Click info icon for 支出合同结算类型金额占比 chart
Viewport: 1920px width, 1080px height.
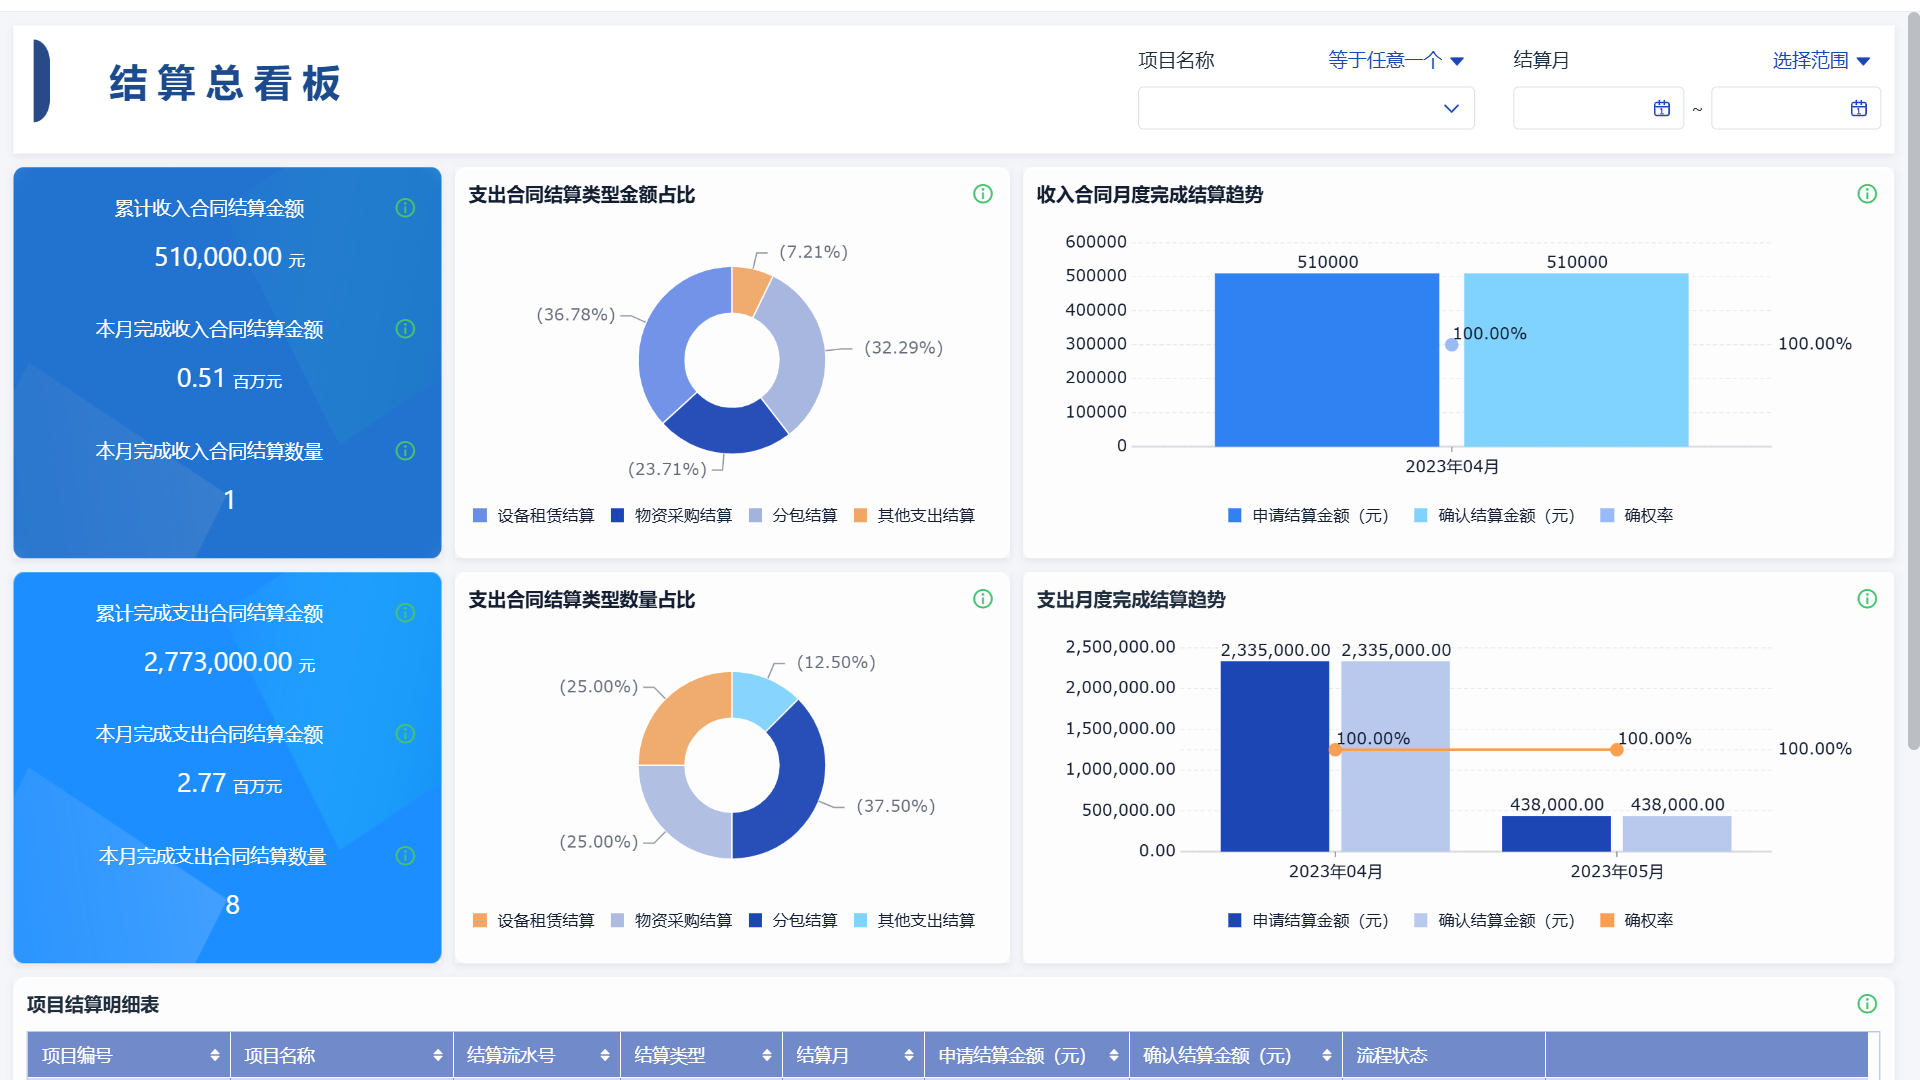[982, 194]
